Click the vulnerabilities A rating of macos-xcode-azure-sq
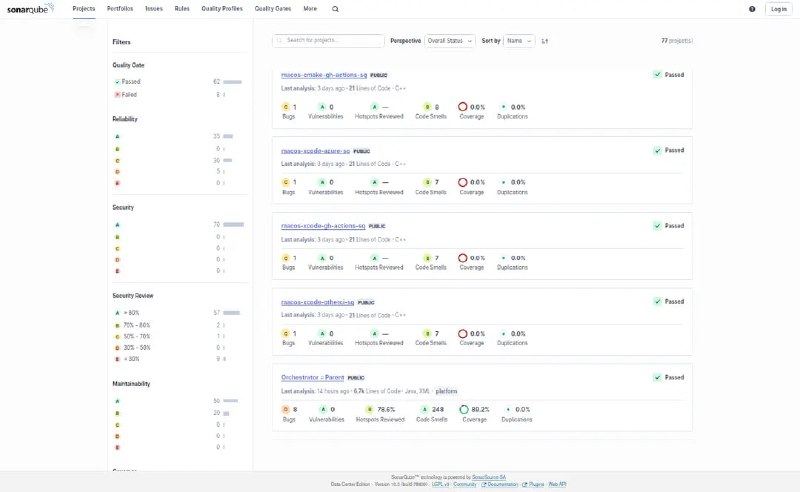The image size is (800, 492). coord(322,182)
